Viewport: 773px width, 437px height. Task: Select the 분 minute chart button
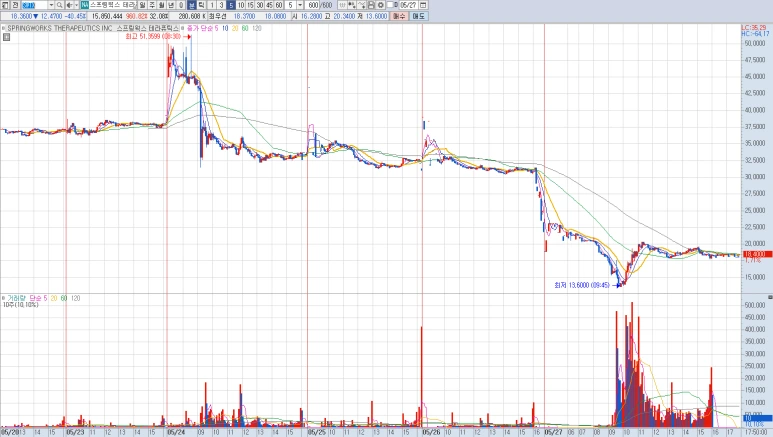(x=192, y=5)
